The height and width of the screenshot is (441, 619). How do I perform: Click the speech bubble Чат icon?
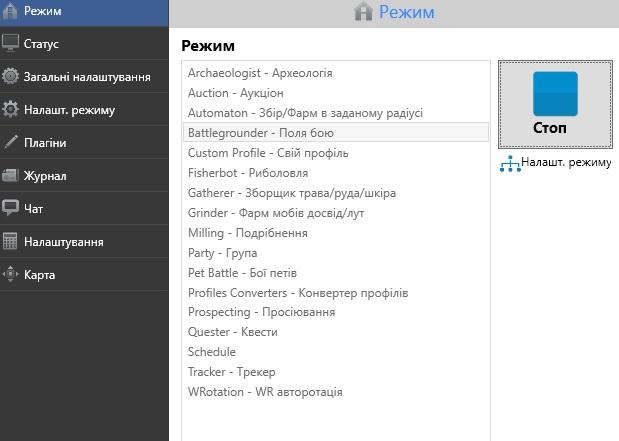point(11,208)
